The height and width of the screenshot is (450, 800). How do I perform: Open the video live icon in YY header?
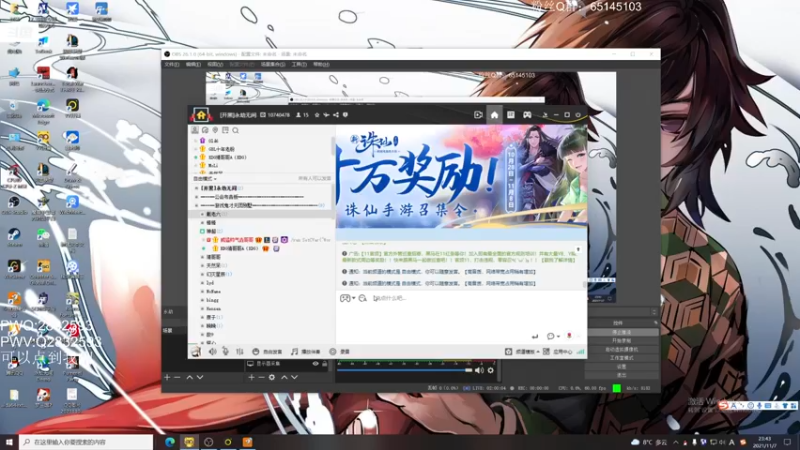click(478, 115)
